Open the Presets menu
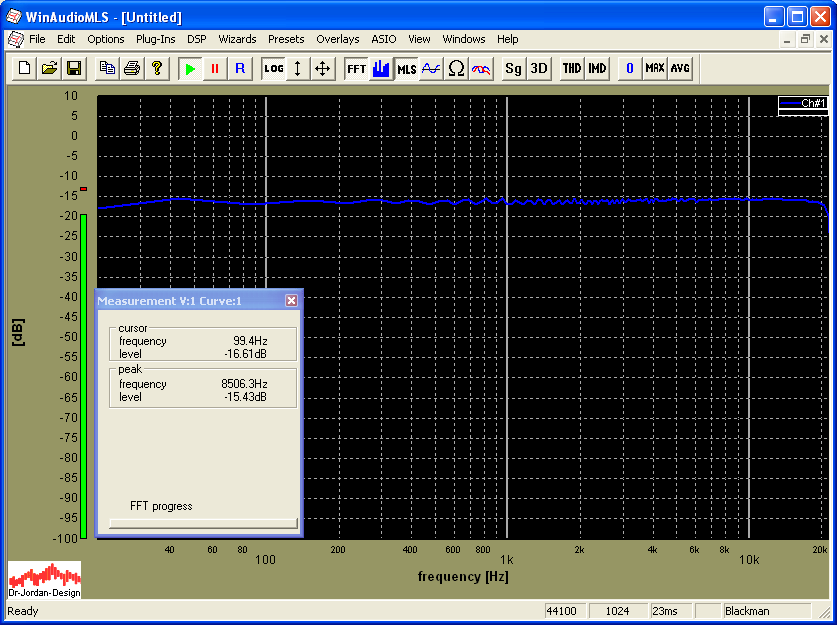 point(286,39)
